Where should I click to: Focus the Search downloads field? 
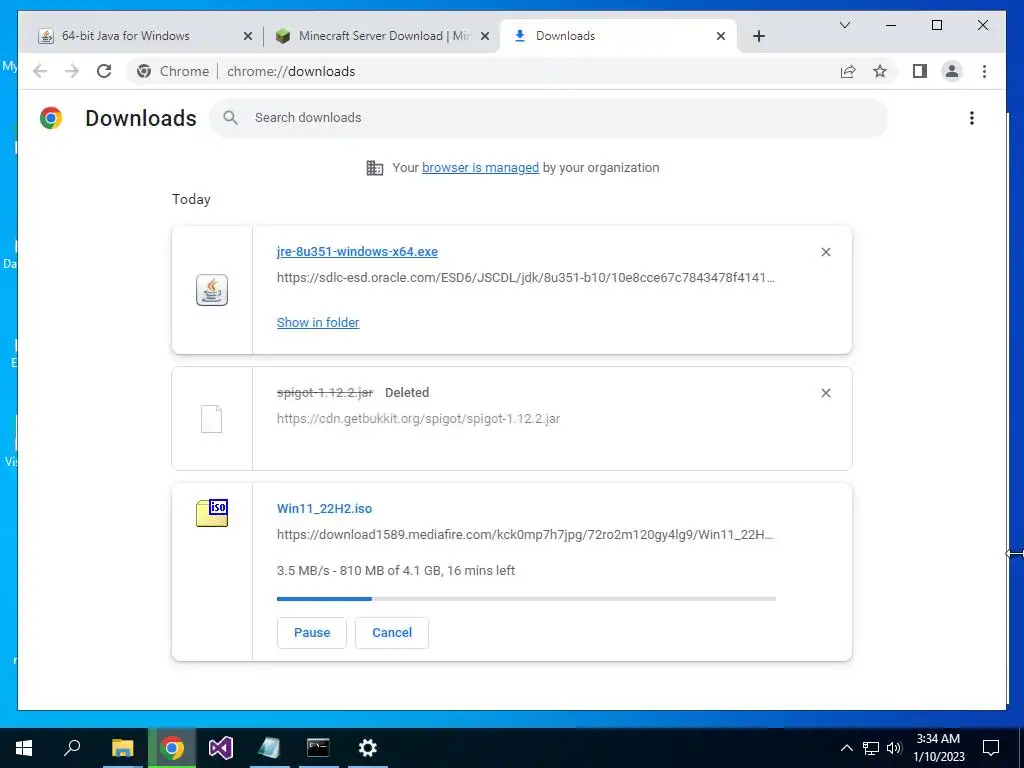pyautogui.click(x=549, y=118)
